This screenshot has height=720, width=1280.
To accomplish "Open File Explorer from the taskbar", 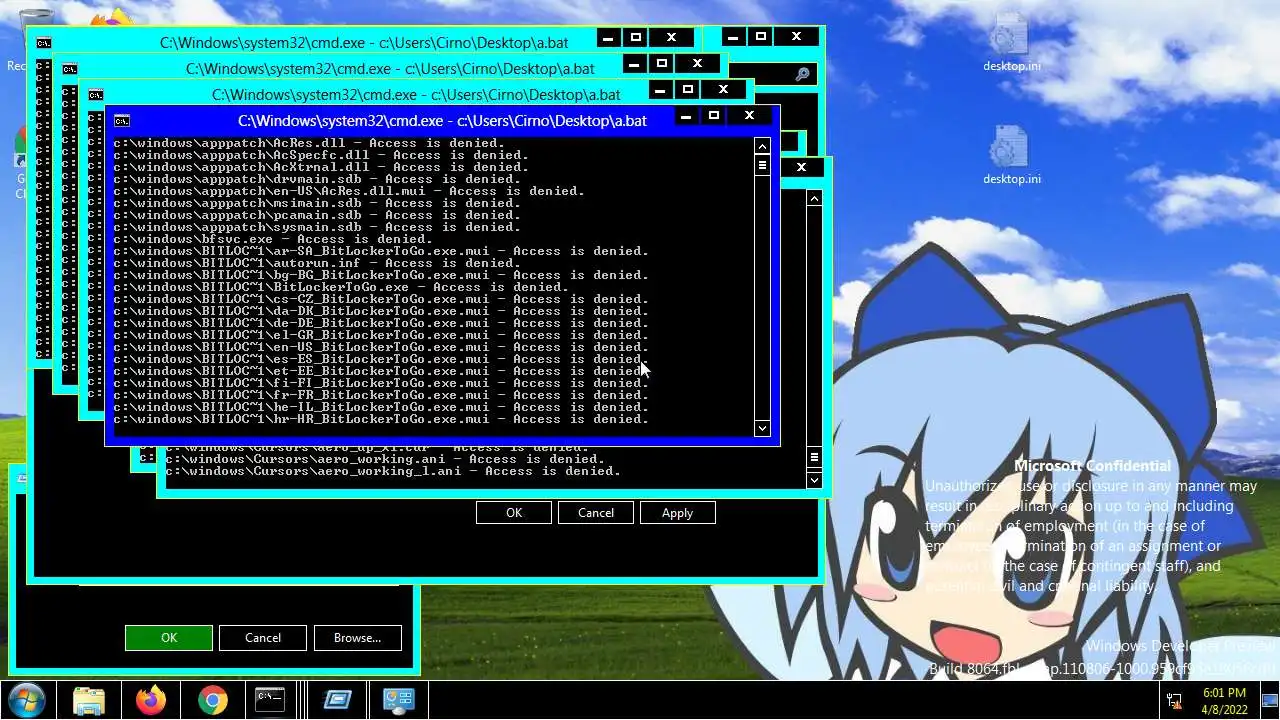I will (89, 700).
